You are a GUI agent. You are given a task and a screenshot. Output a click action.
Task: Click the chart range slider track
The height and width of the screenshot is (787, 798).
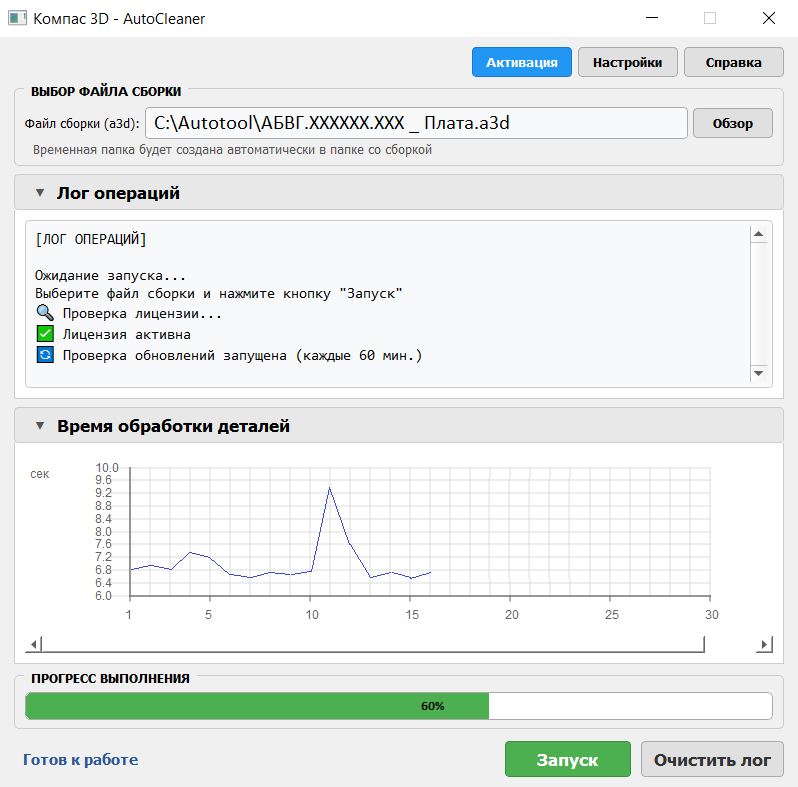(373, 645)
